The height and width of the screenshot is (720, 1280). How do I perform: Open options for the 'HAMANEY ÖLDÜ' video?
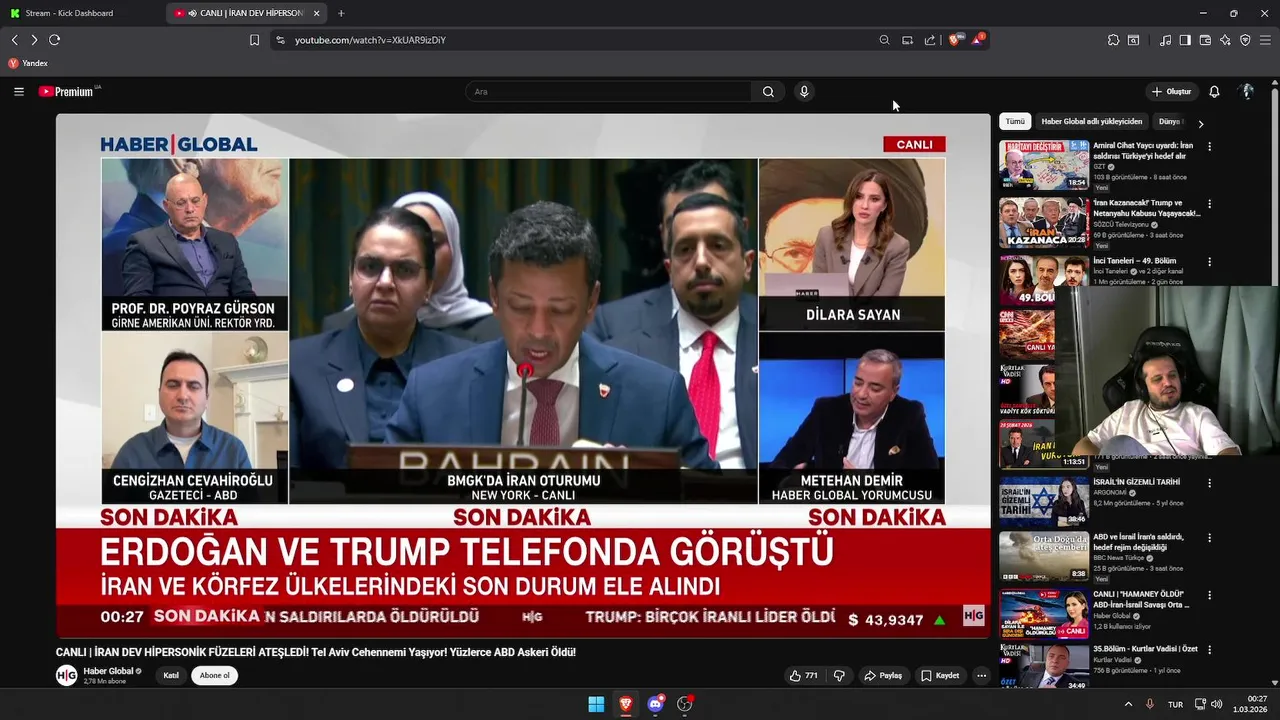click(x=1209, y=595)
